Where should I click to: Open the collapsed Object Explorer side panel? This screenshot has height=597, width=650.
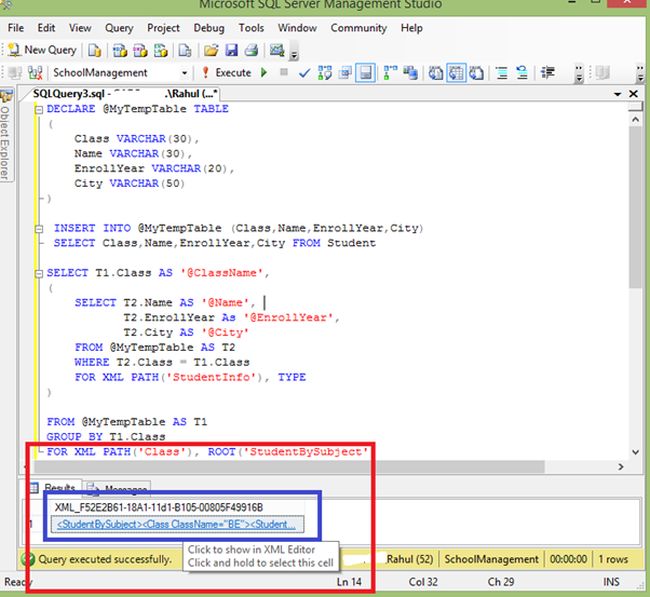6,140
